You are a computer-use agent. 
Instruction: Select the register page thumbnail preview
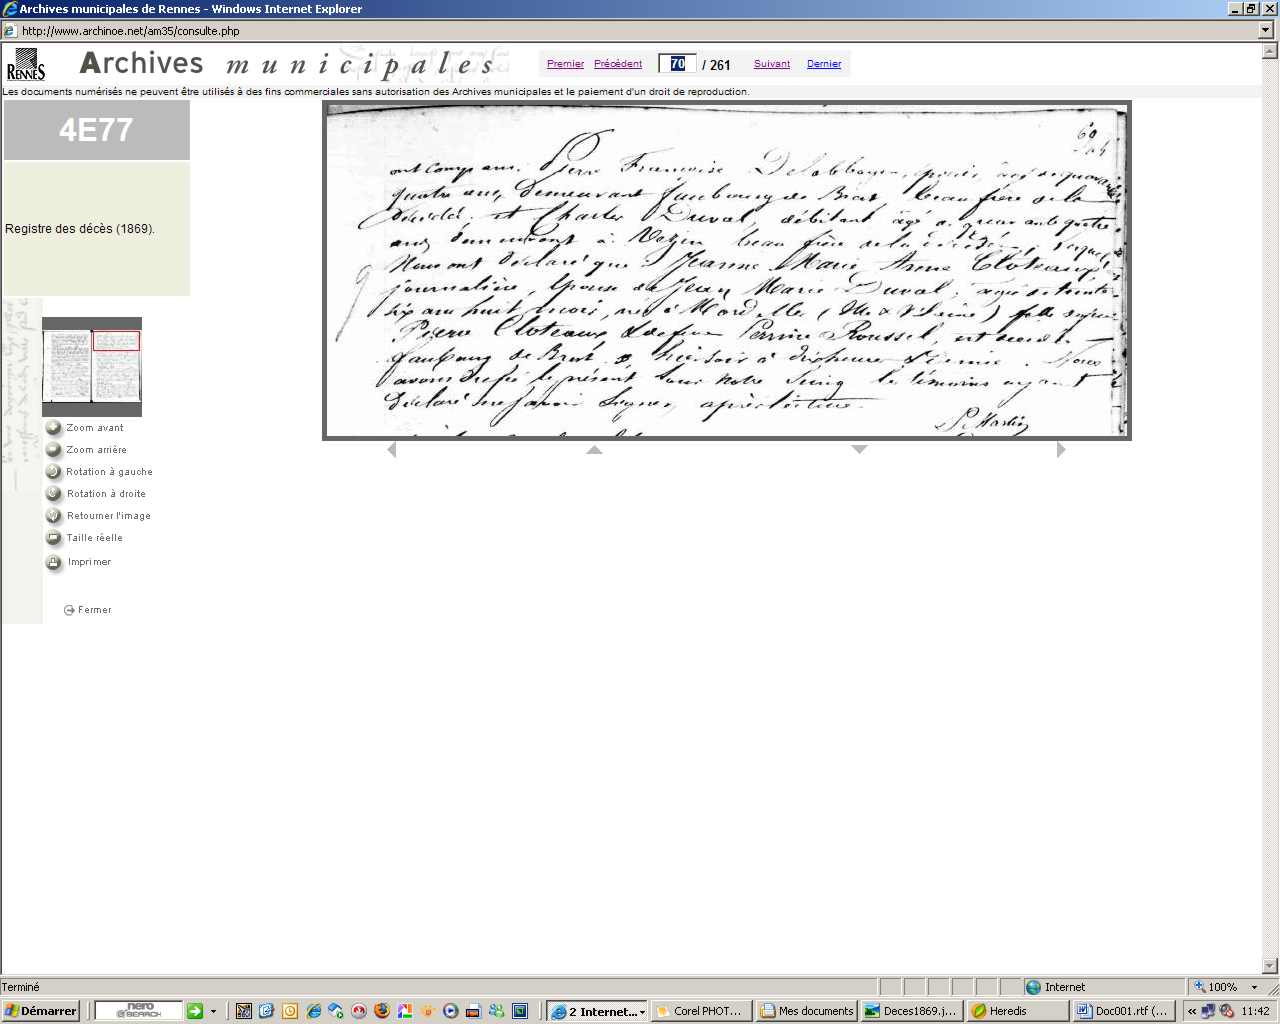[x=92, y=367]
